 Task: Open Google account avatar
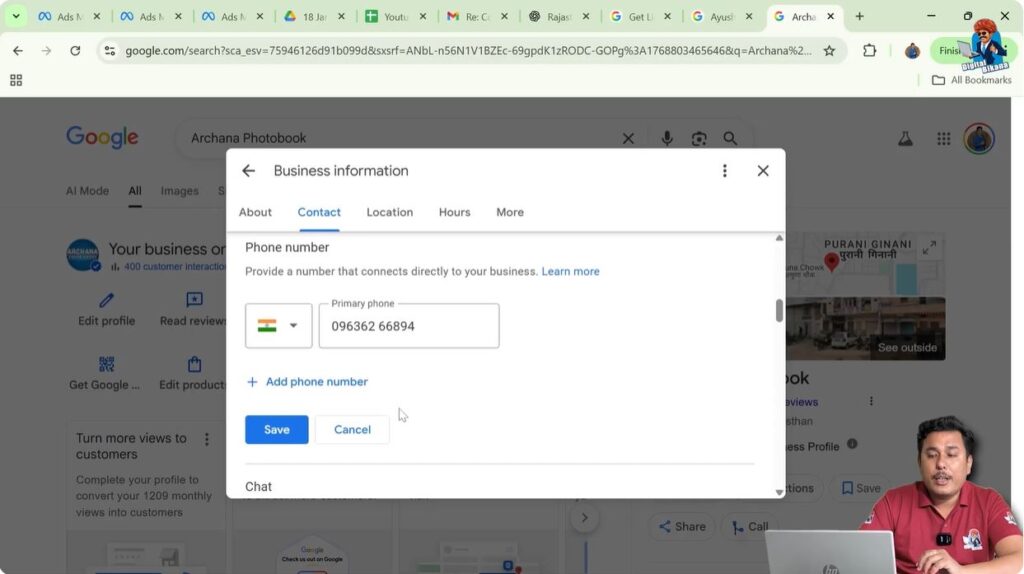(x=978, y=138)
